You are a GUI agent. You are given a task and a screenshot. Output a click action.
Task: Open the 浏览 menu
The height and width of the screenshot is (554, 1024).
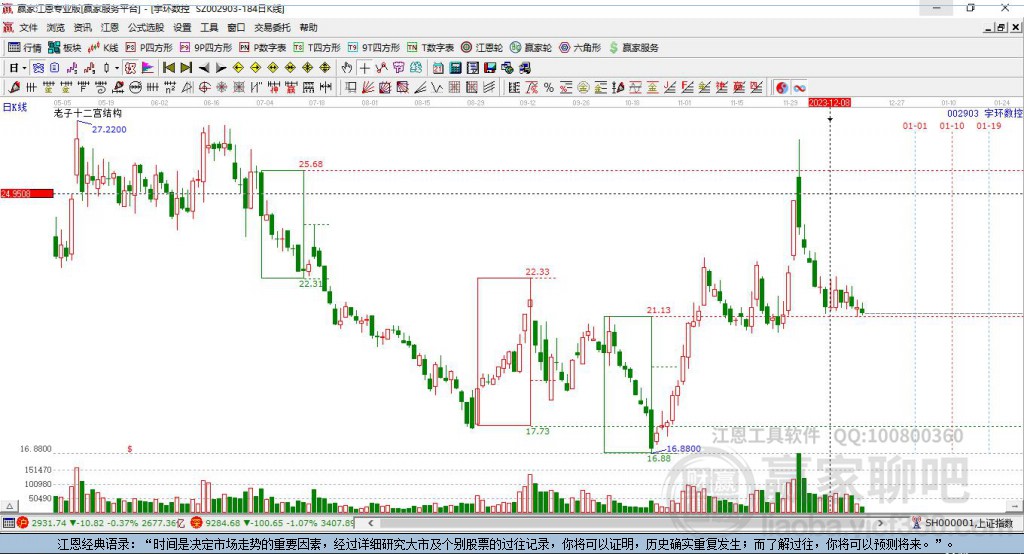(56, 27)
